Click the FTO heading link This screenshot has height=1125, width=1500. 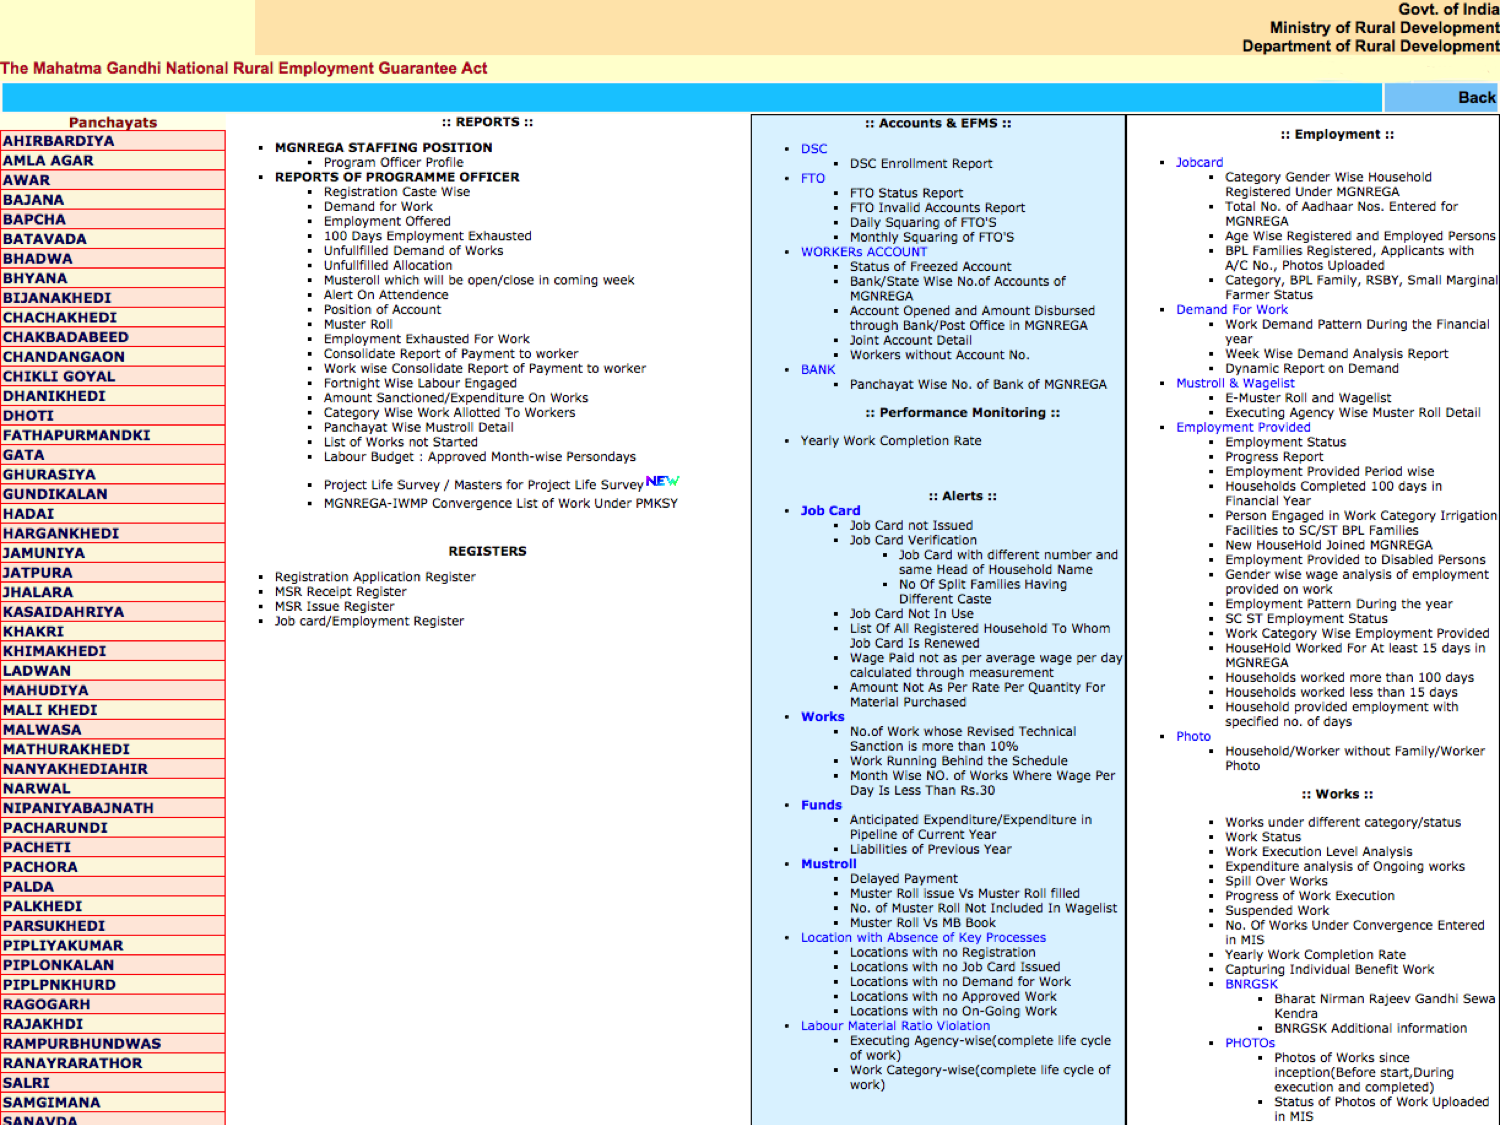point(813,179)
